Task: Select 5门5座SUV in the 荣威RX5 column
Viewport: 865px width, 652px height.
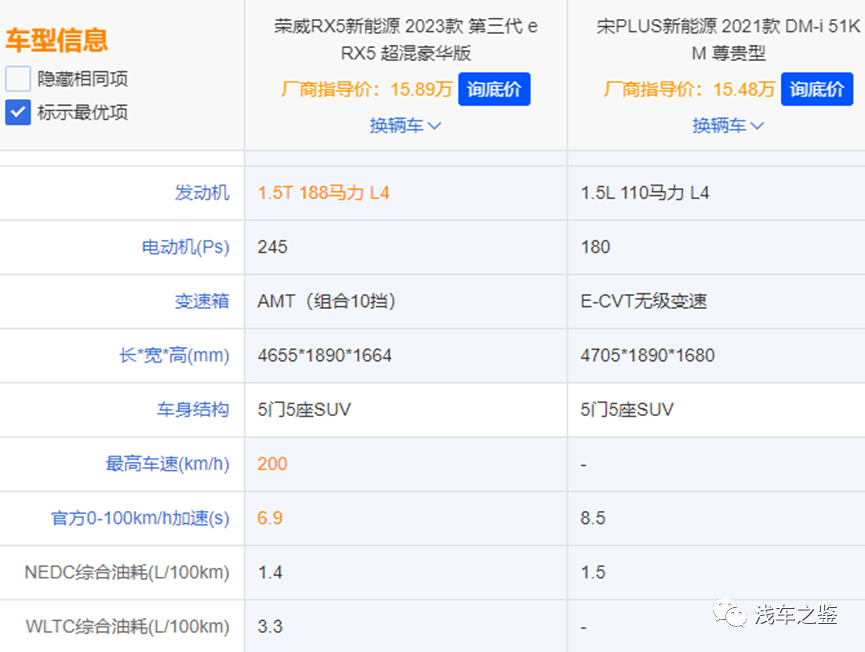Action: 304,409
